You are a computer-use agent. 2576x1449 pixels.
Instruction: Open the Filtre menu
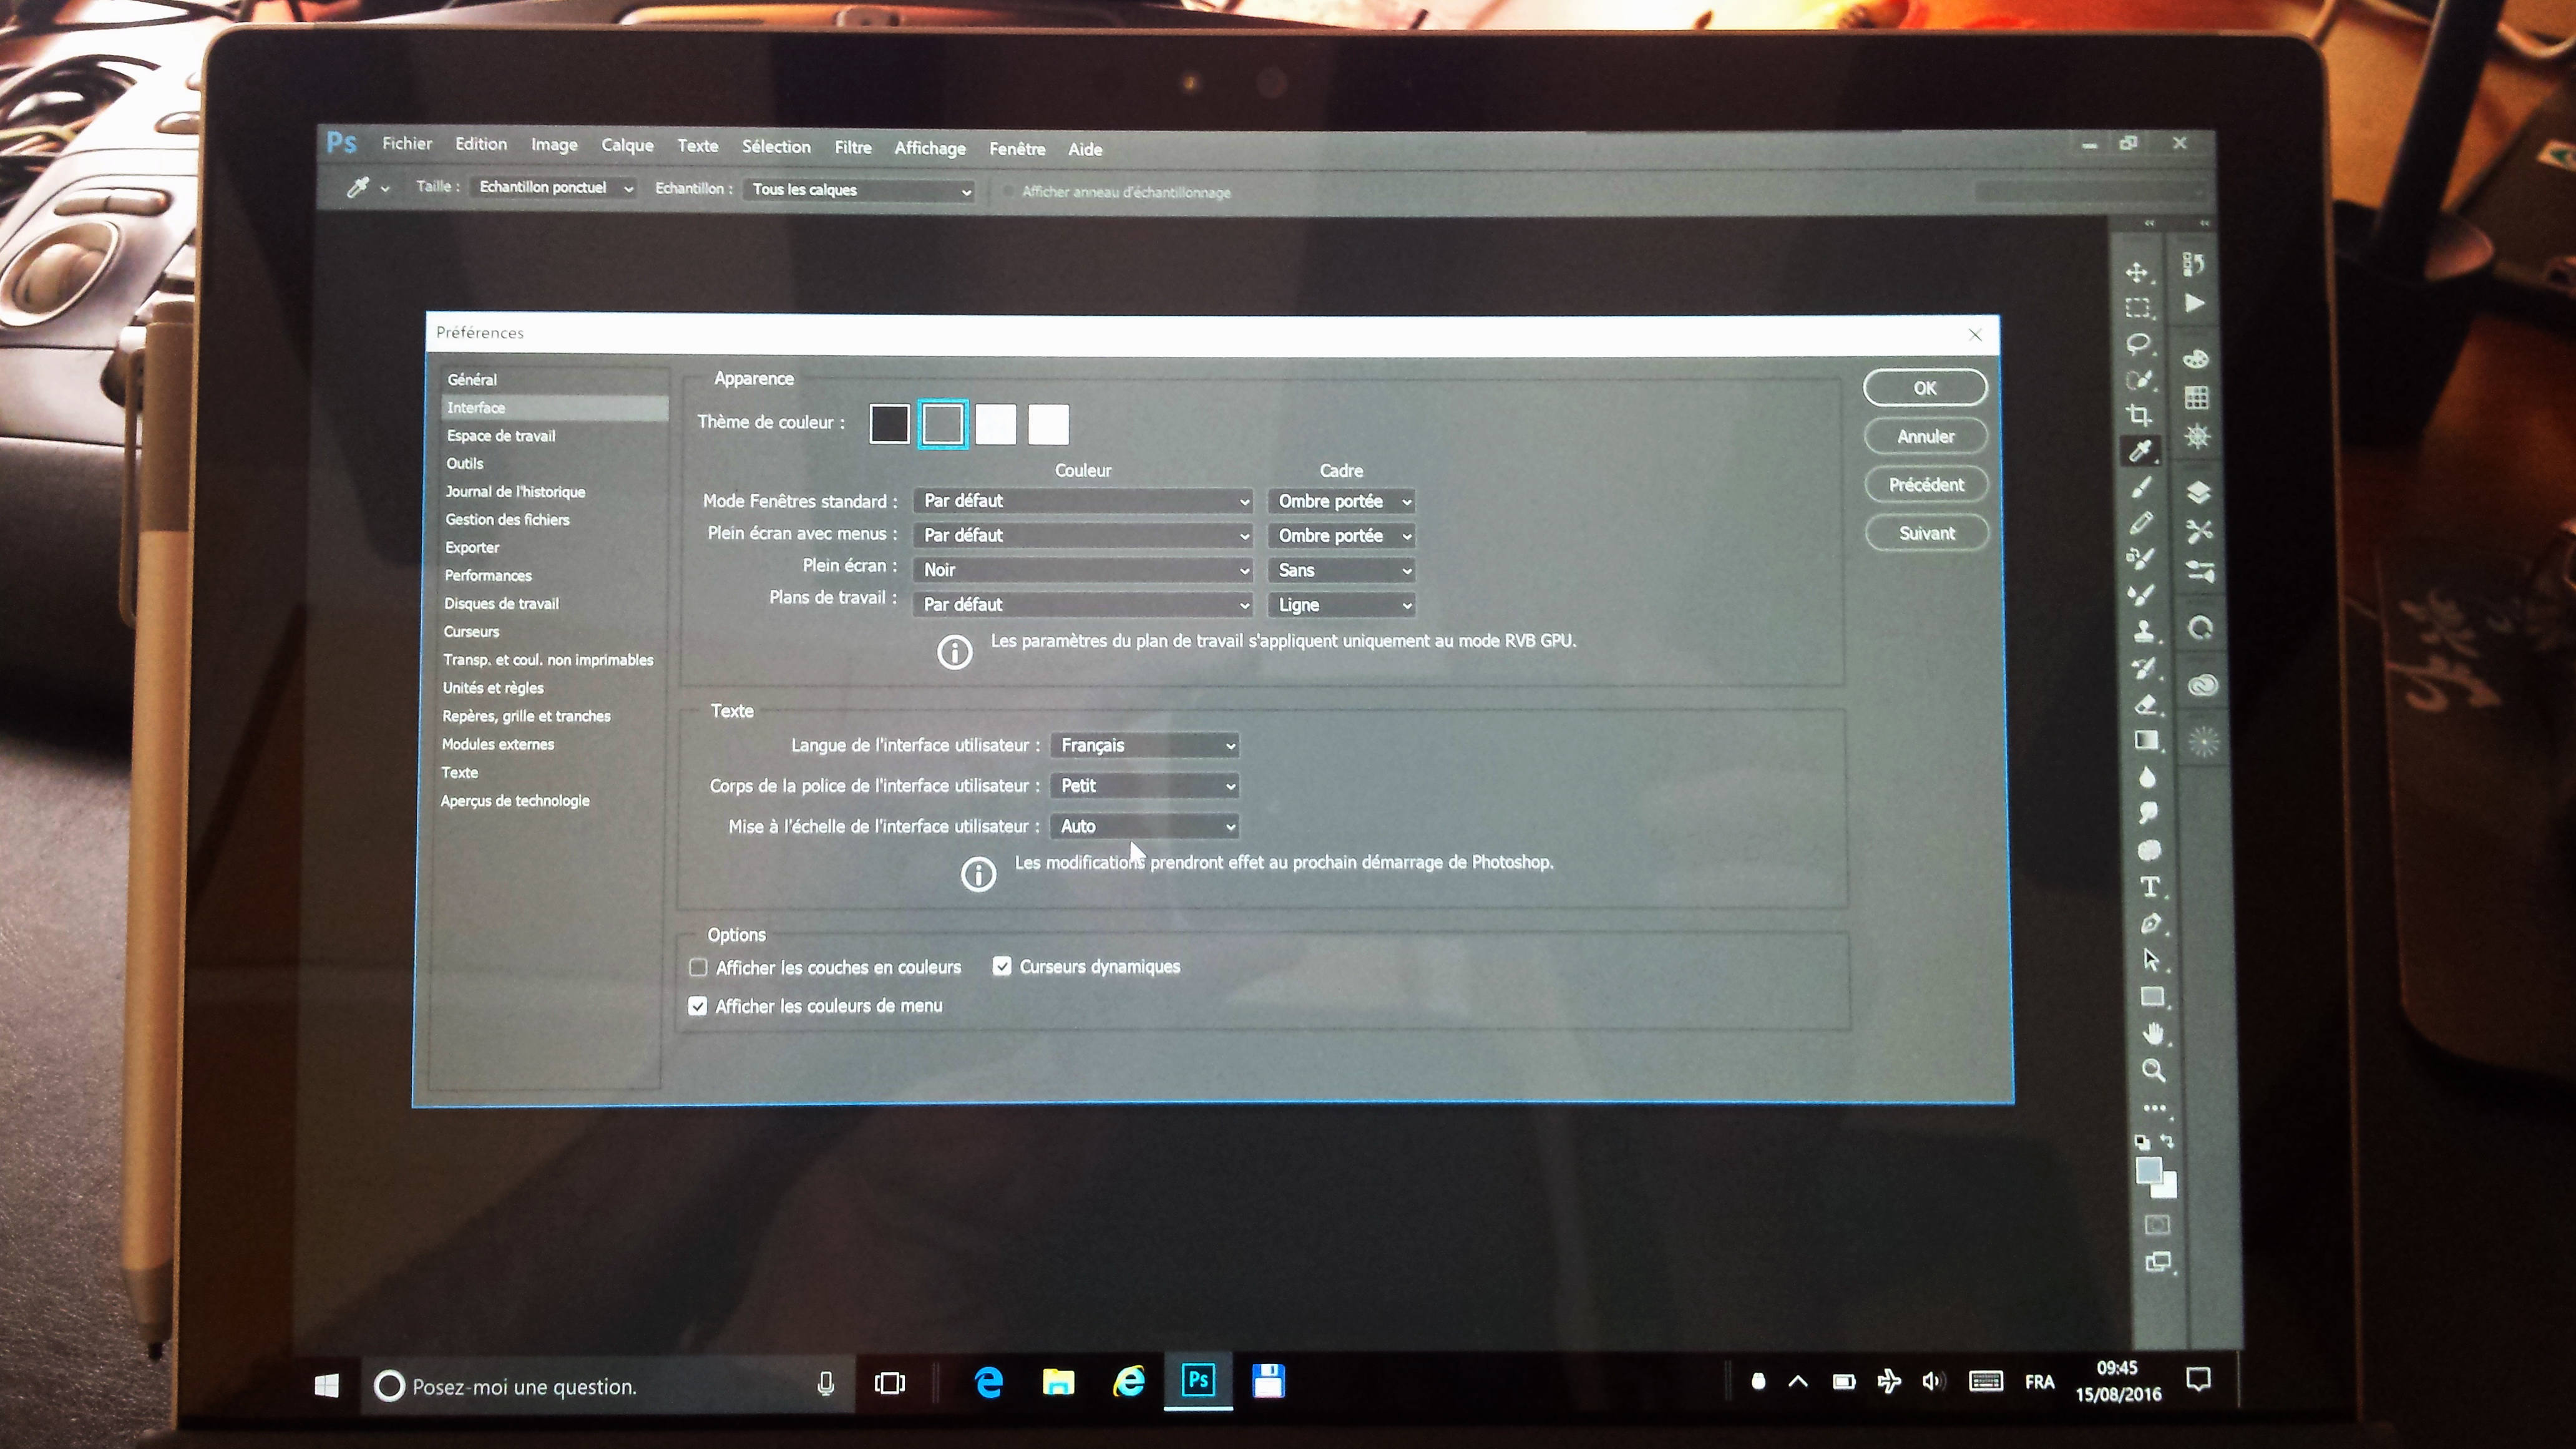pos(852,147)
